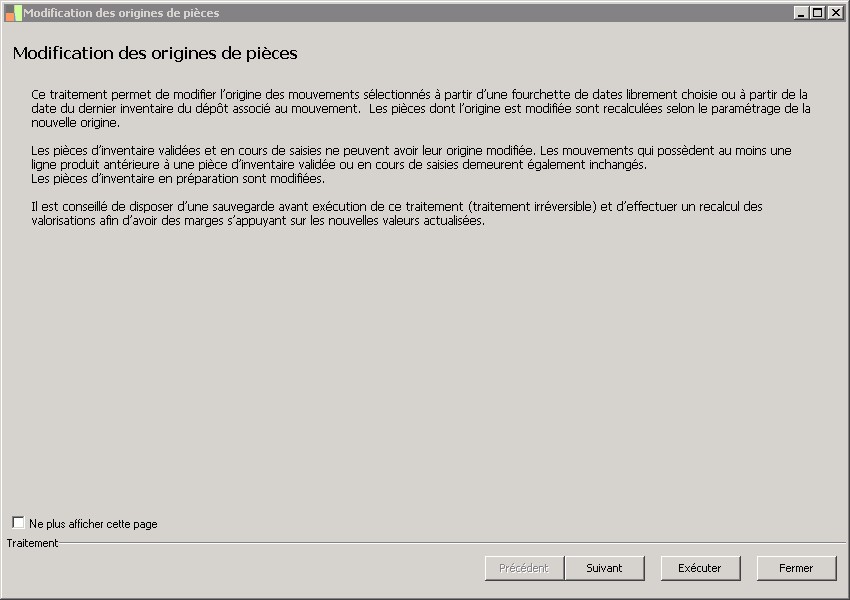Go back with the Précédent button
Screen dimensions: 850x600
[524, 568]
